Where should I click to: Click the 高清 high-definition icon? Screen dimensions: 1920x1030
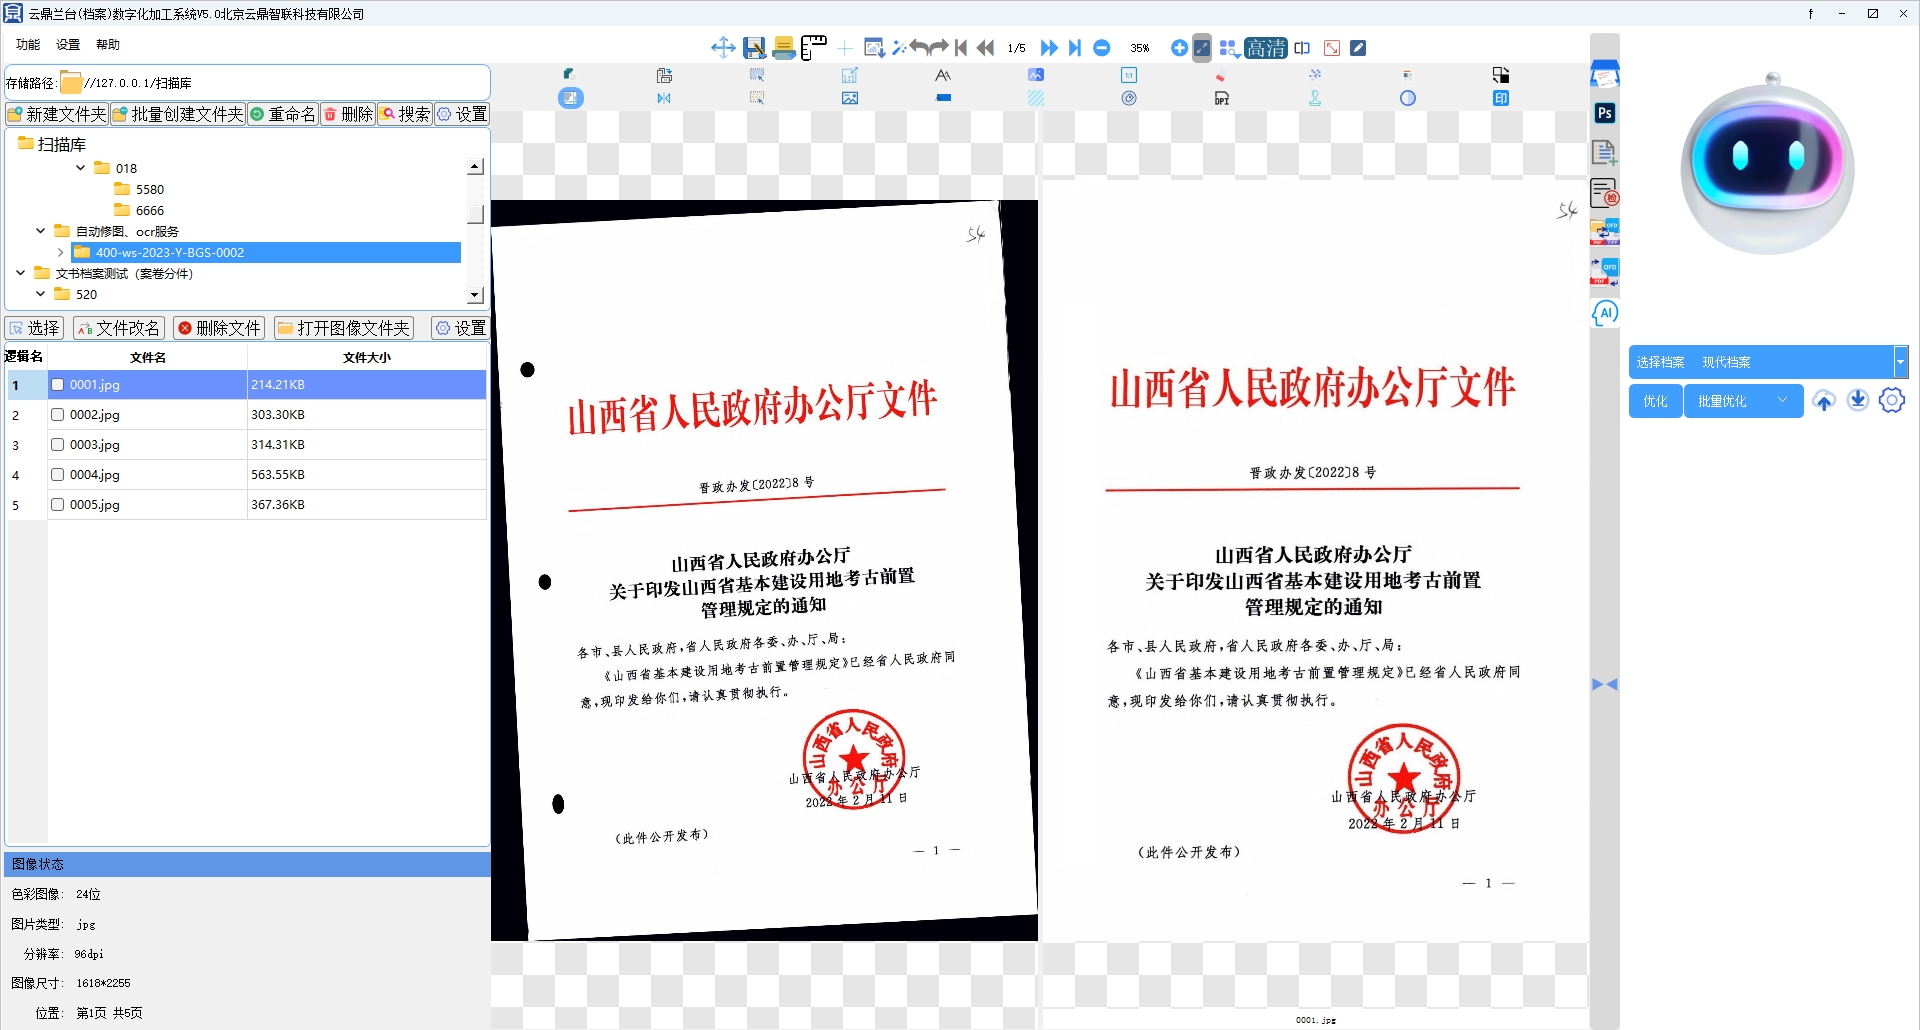click(x=1265, y=48)
